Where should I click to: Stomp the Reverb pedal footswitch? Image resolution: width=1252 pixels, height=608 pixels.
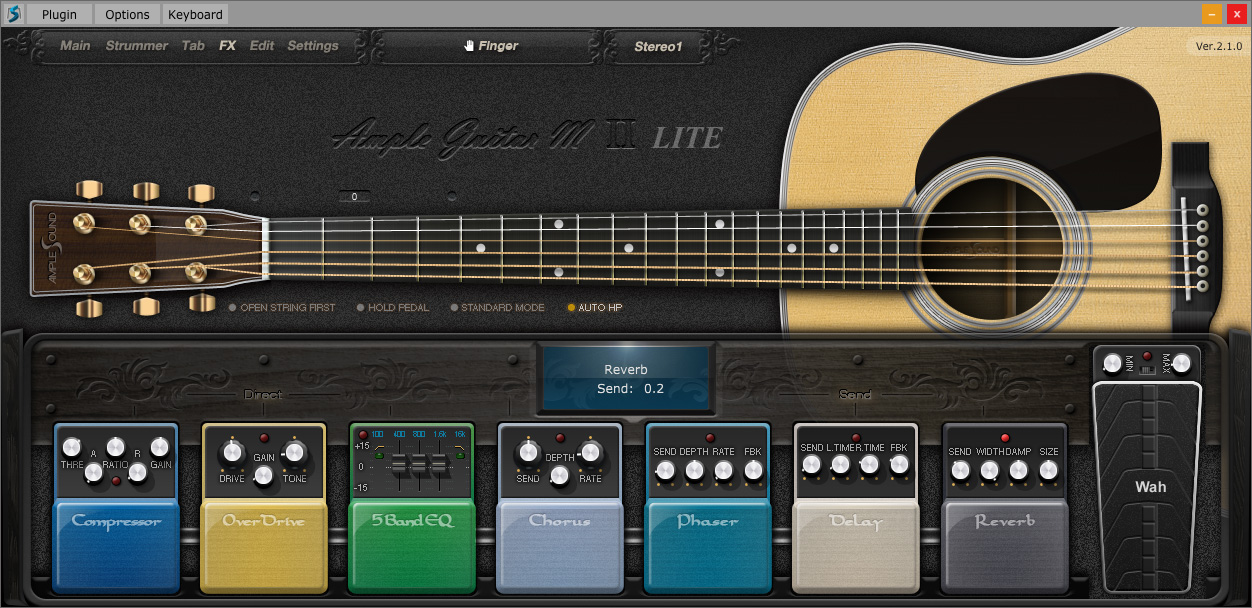[1005, 545]
